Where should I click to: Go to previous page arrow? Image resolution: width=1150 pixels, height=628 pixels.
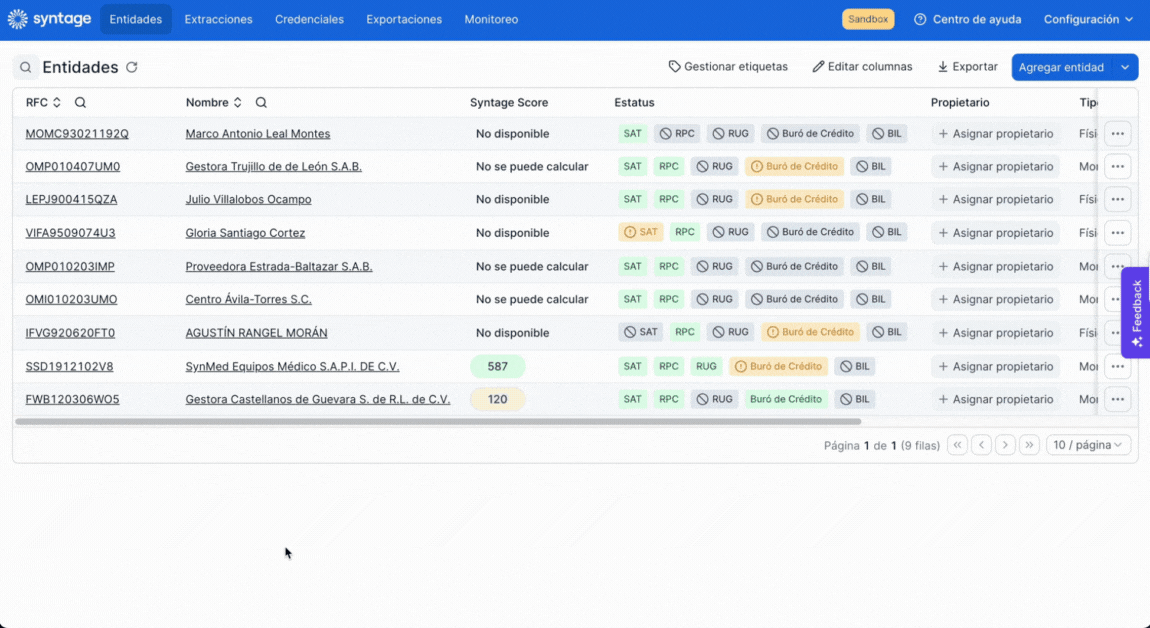click(981, 445)
